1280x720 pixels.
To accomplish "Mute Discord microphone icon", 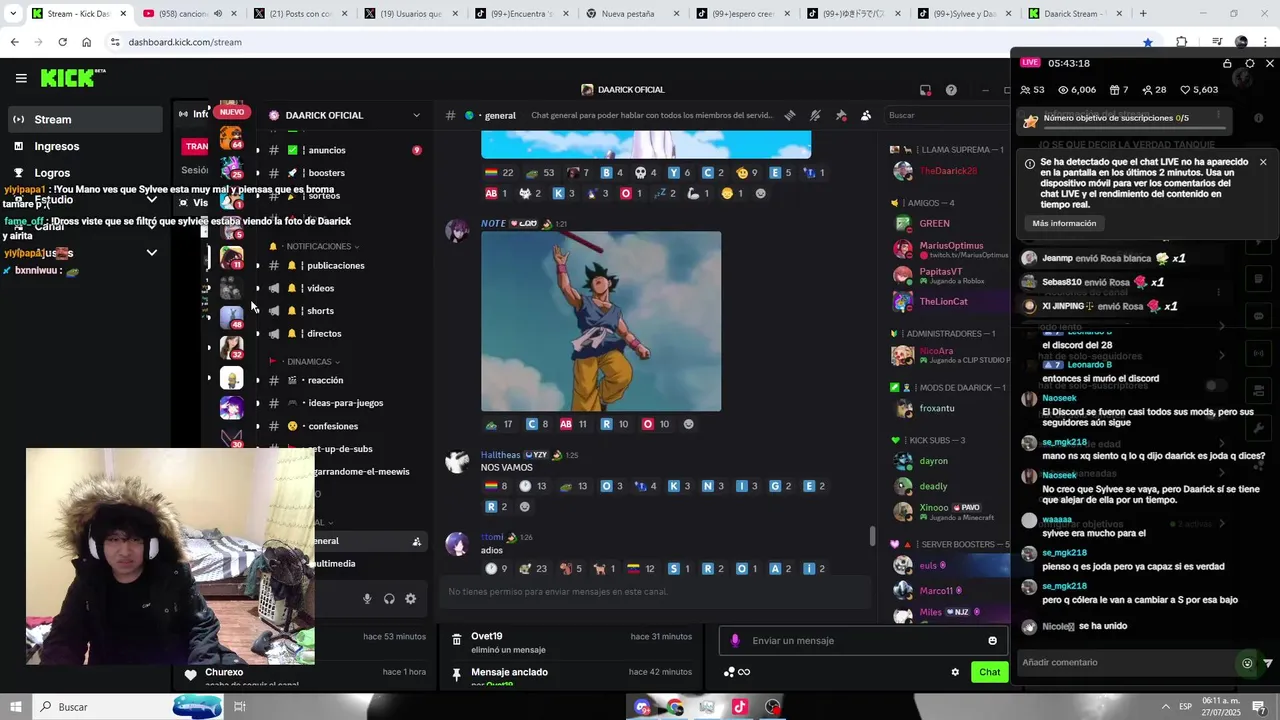I will [x=367, y=599].
